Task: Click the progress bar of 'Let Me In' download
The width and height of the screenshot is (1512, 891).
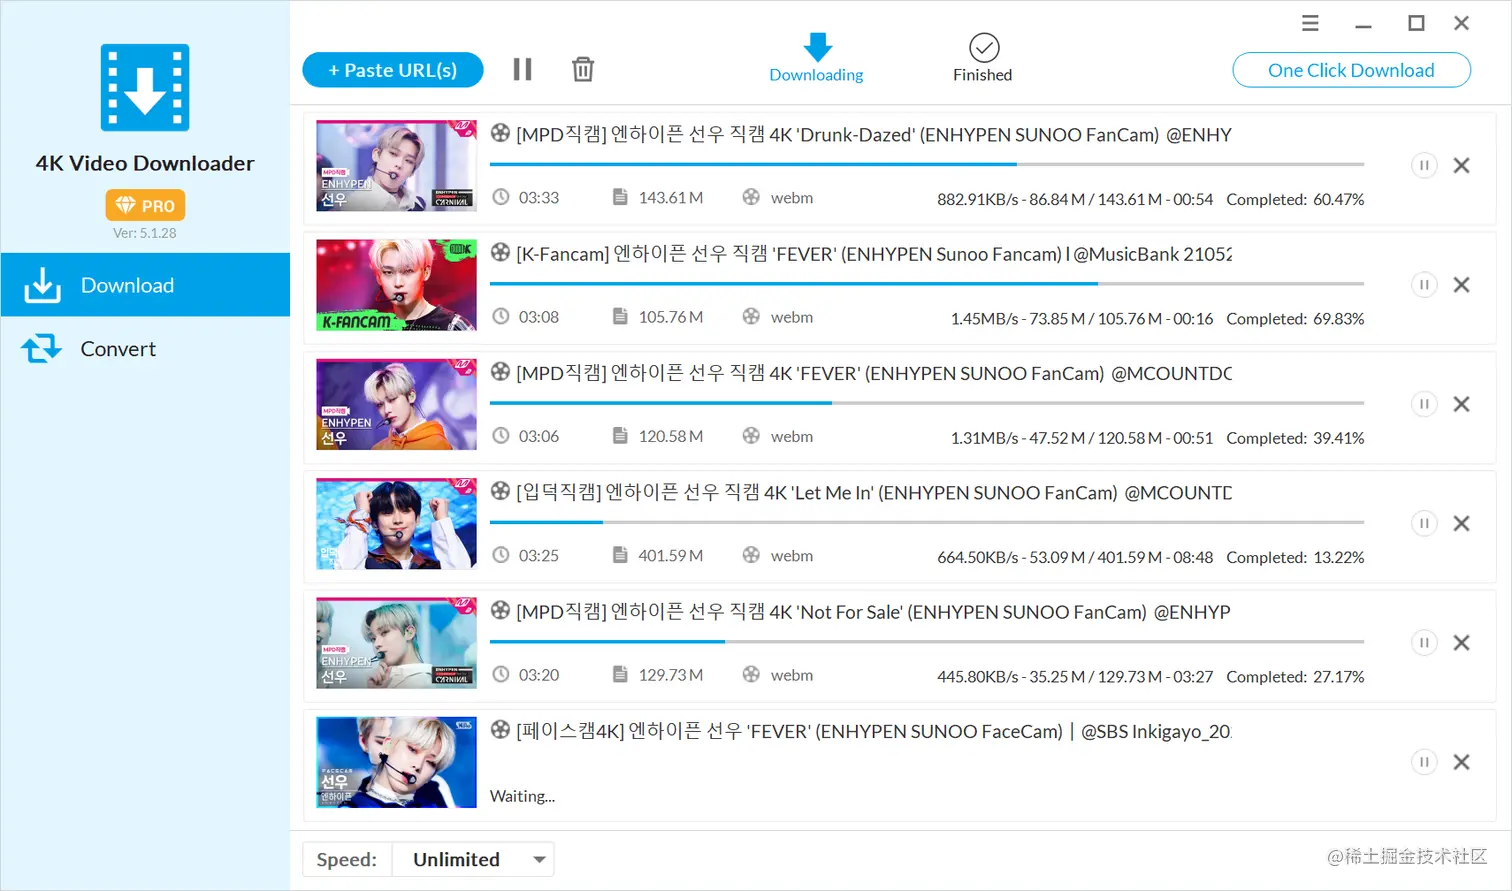Action: [927, 522]
